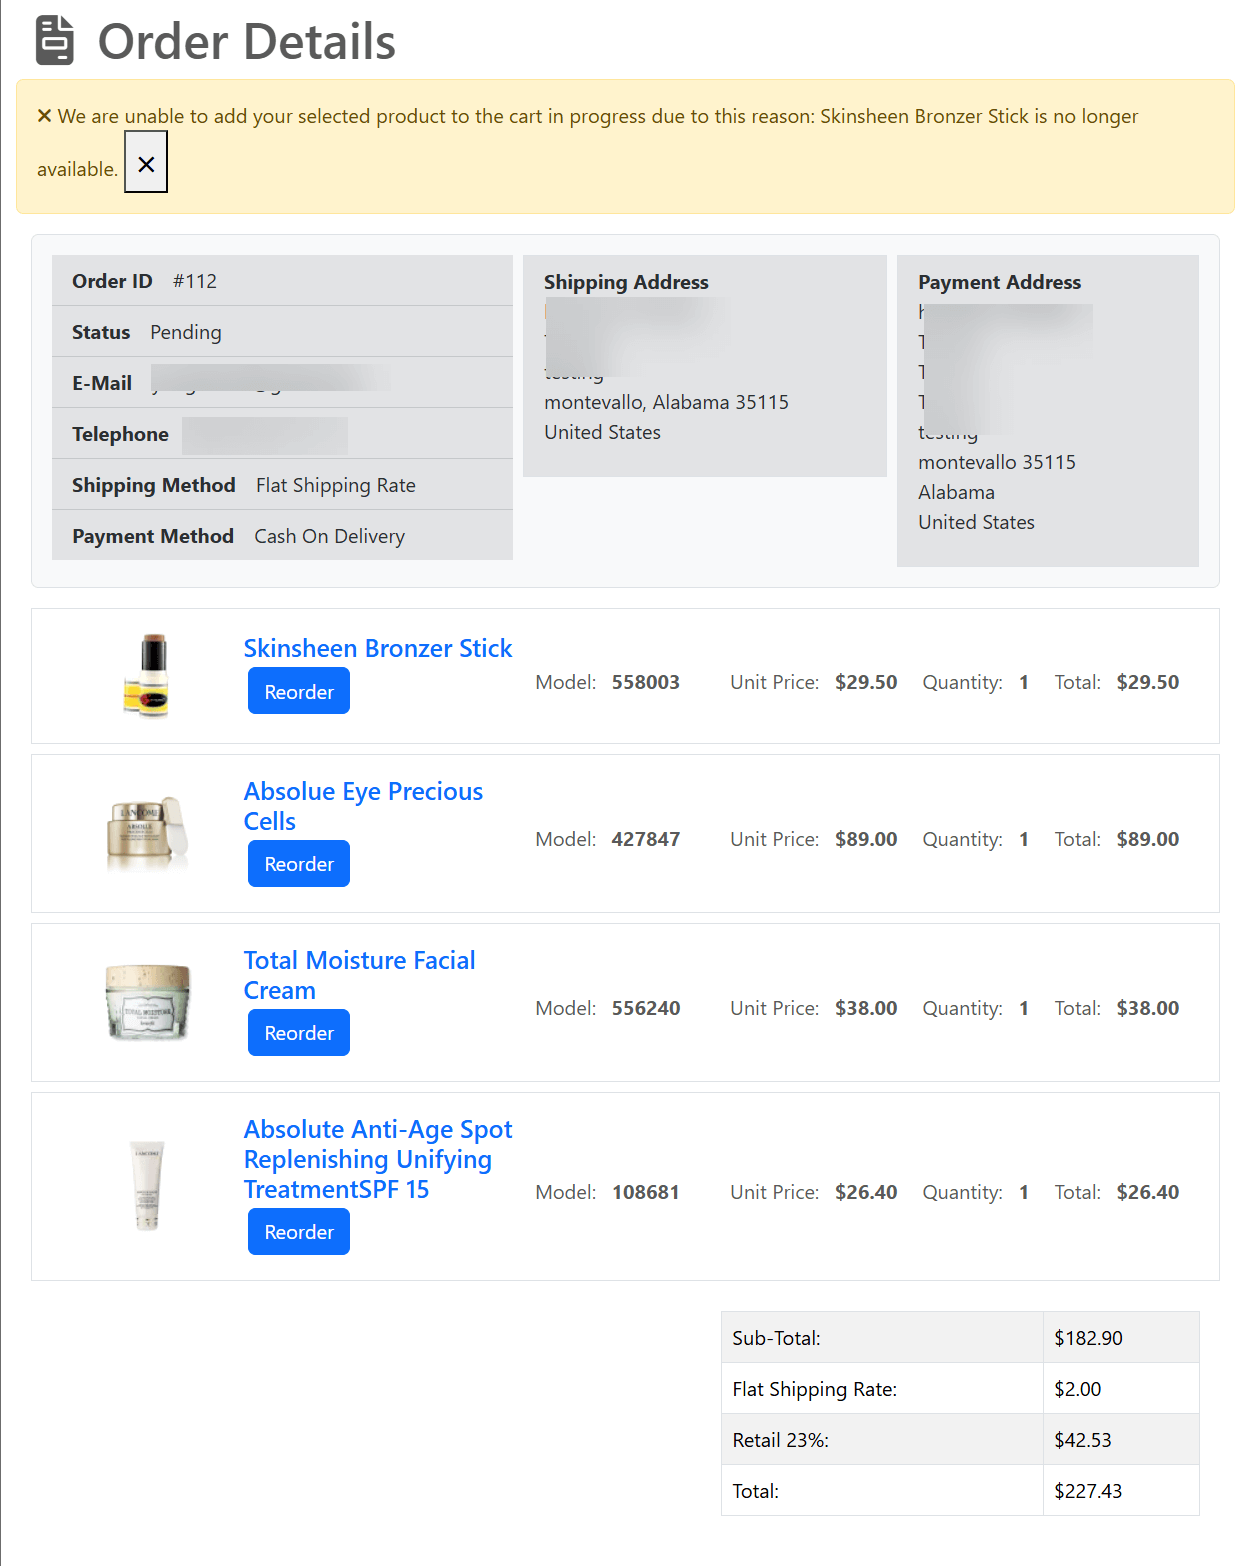
Task: Click the Sub-Total value $182.90
Action: [x=1088, y=1338]
